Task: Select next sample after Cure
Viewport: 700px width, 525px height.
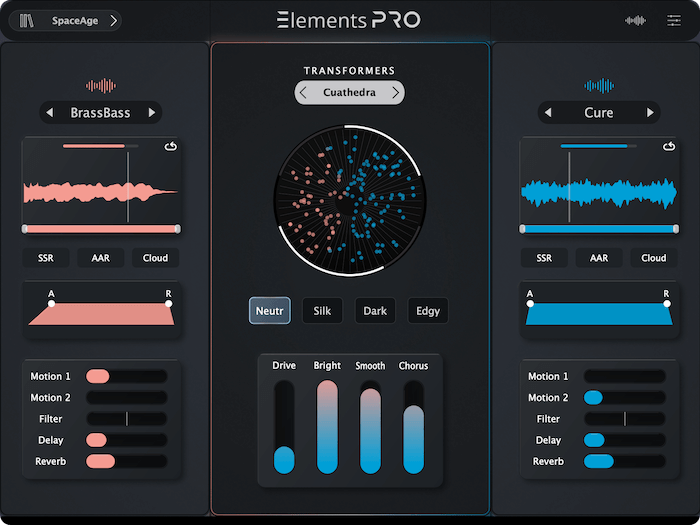Action: (x=650, y=113)
